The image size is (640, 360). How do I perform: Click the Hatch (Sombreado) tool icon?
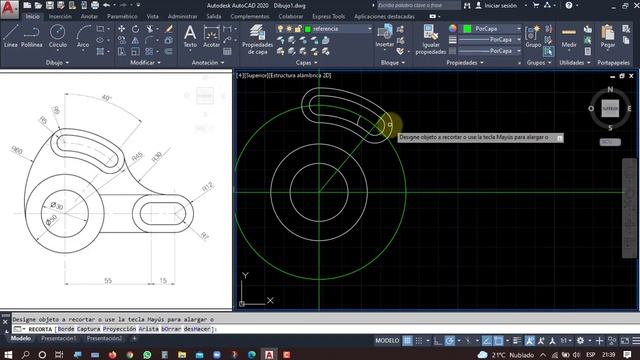coord(100,51)
